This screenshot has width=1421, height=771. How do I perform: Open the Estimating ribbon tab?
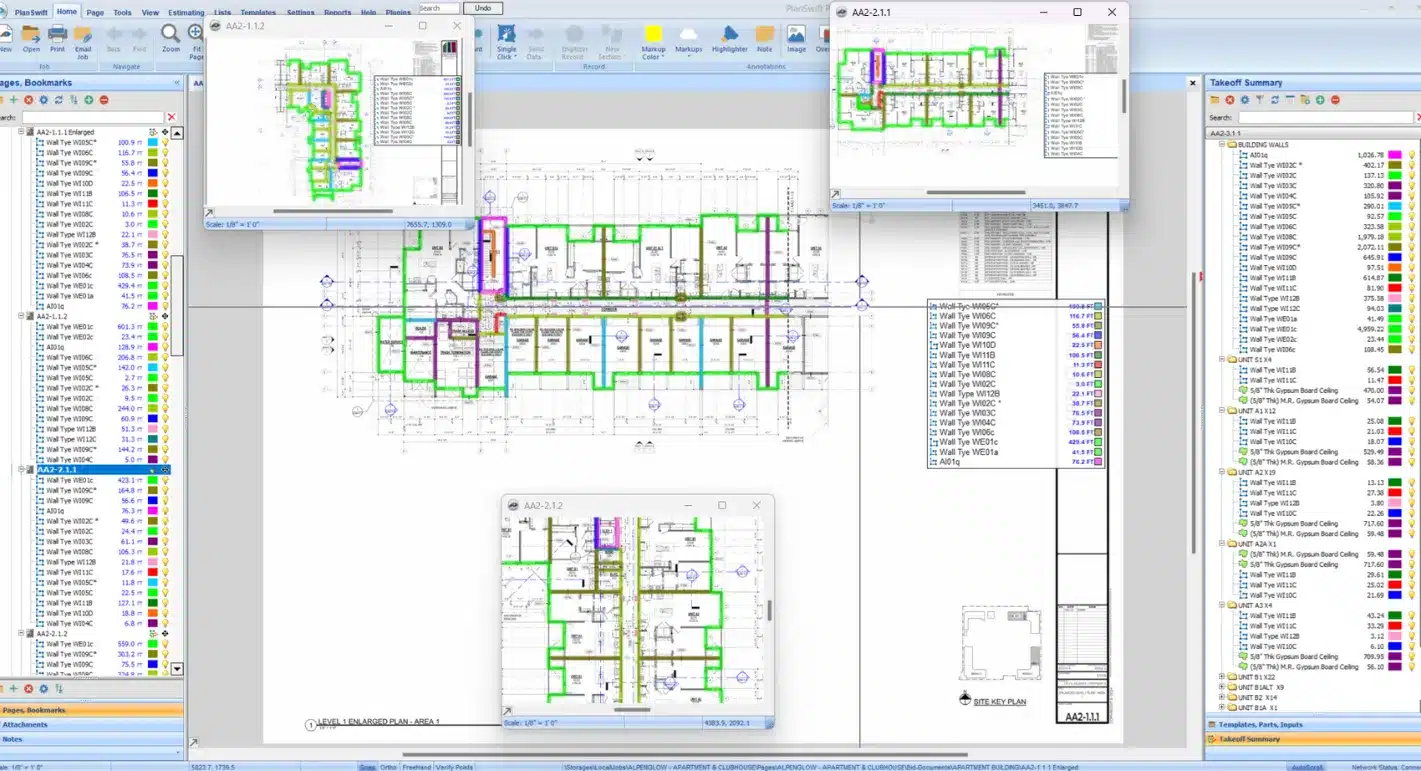tap(186, 13)
